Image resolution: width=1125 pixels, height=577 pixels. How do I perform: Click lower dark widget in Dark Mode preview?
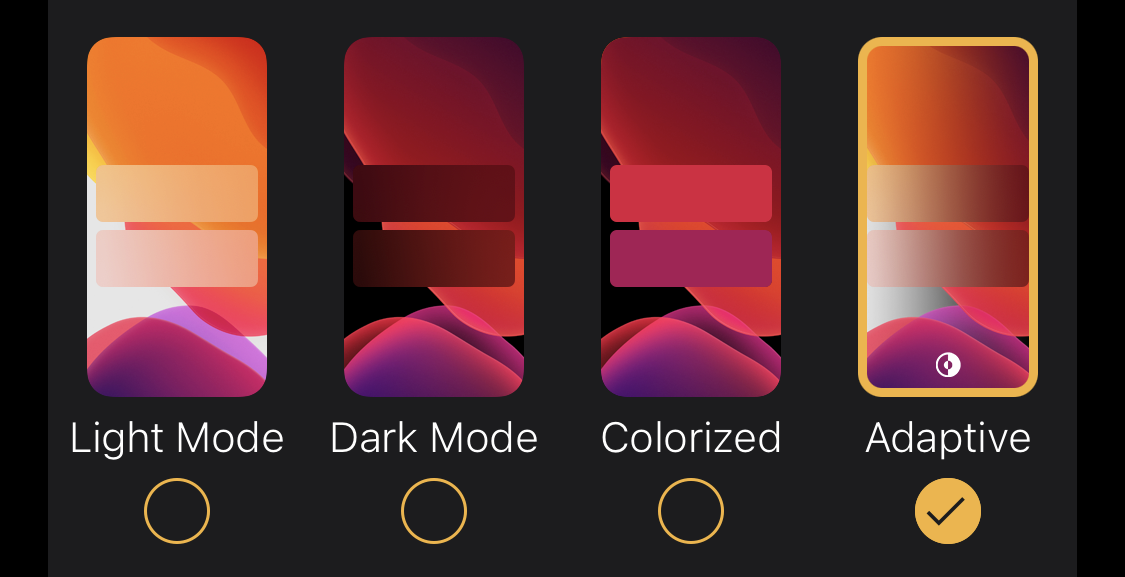point(433,258)
